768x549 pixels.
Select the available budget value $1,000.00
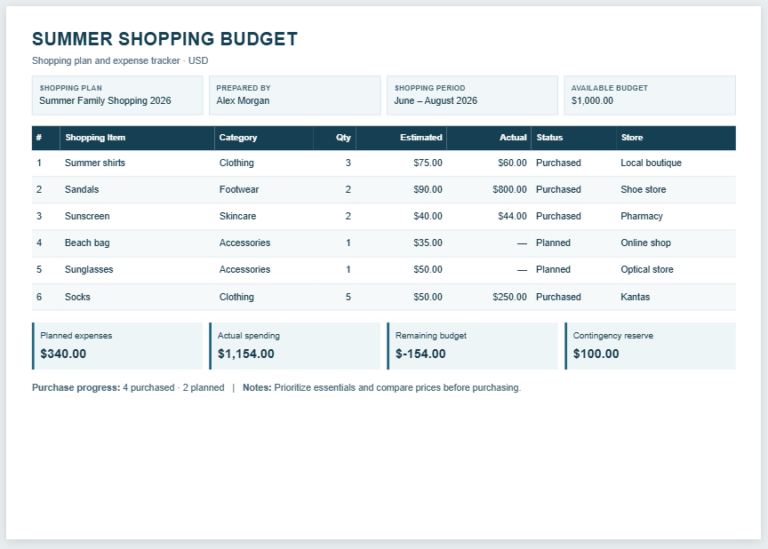[592, 101]
